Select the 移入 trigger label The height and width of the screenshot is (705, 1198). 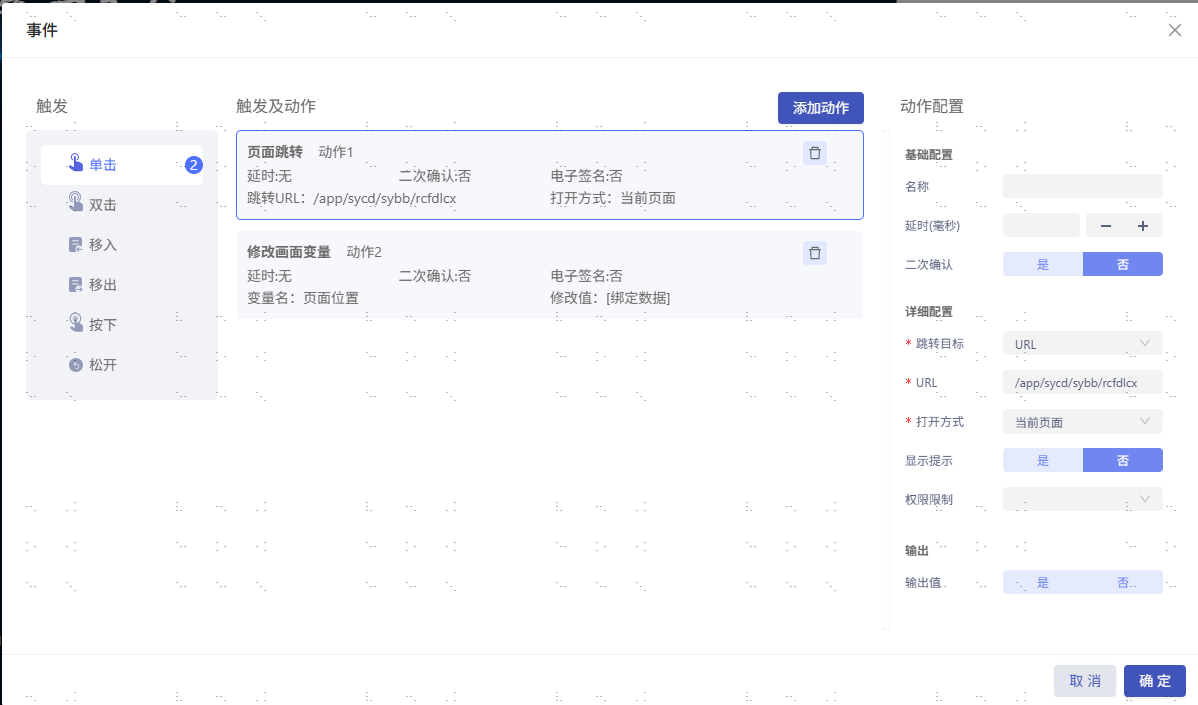102,244
